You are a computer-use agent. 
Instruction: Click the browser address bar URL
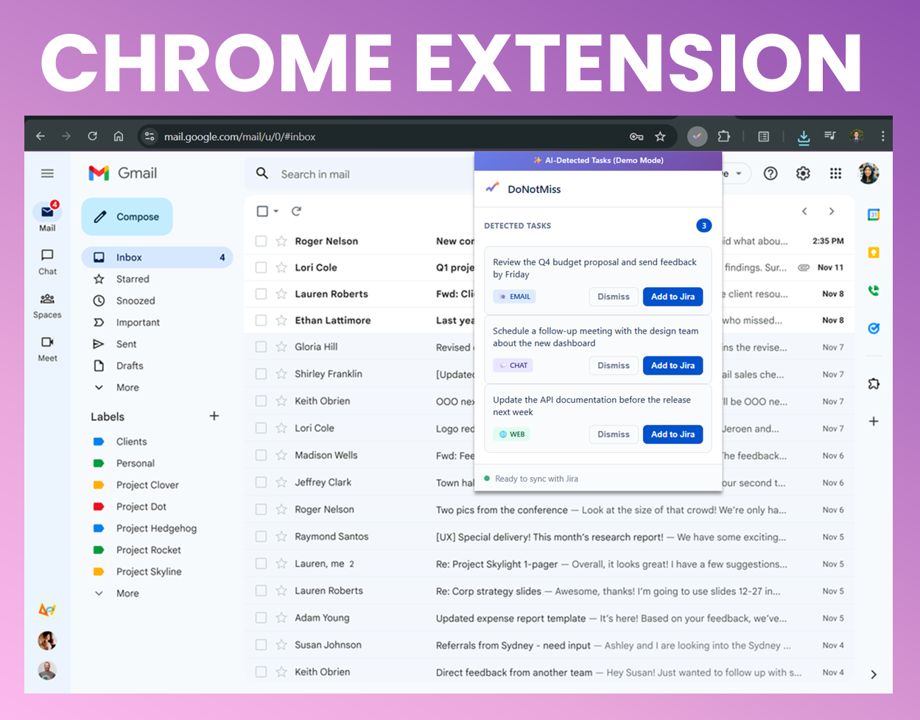pos(239,137)
